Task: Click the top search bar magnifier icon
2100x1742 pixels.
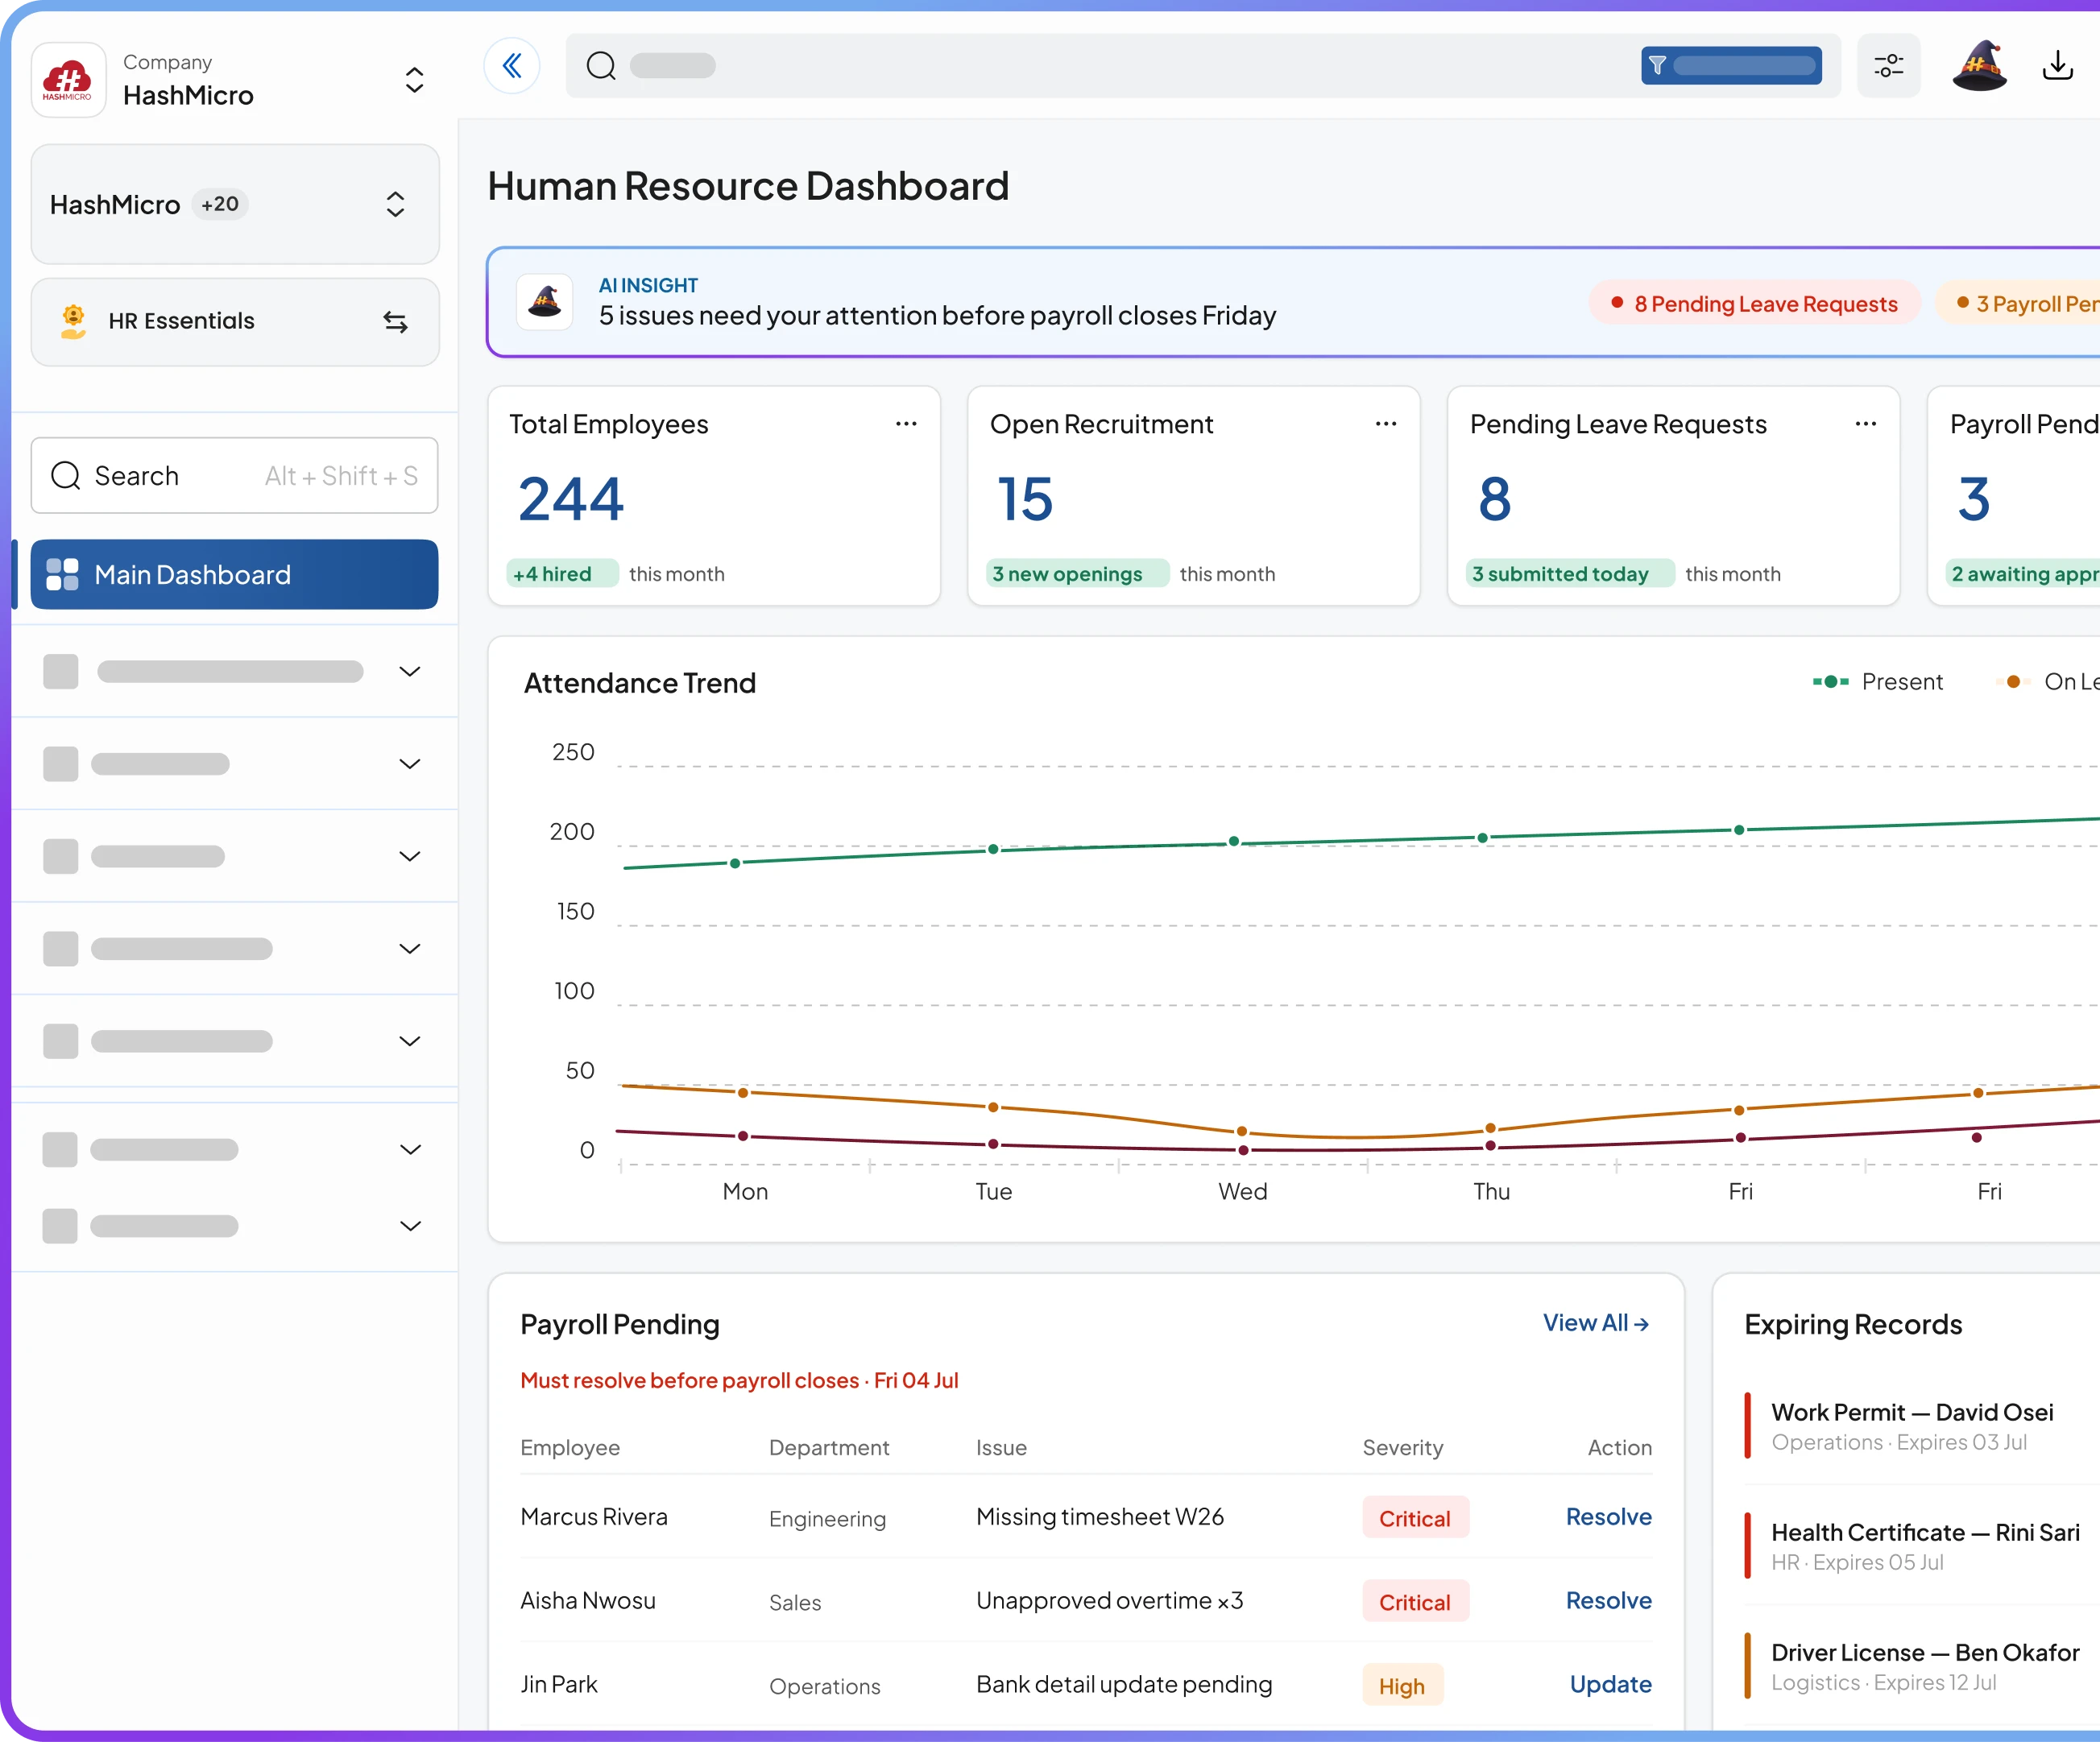Action: click(x=601, y=66)
